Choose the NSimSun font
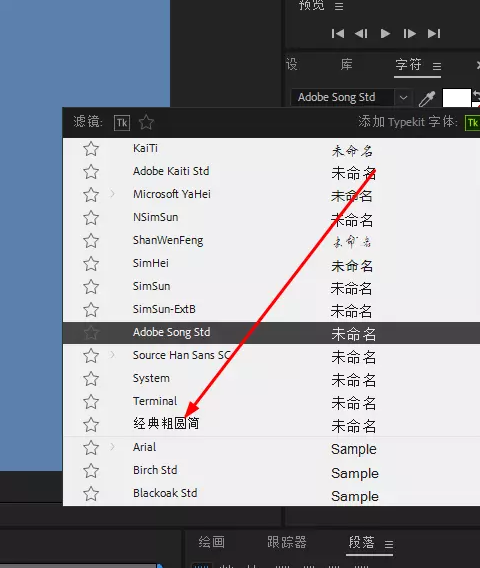The height and width of the screenshot is (568, 480). [x=155, y=217]
